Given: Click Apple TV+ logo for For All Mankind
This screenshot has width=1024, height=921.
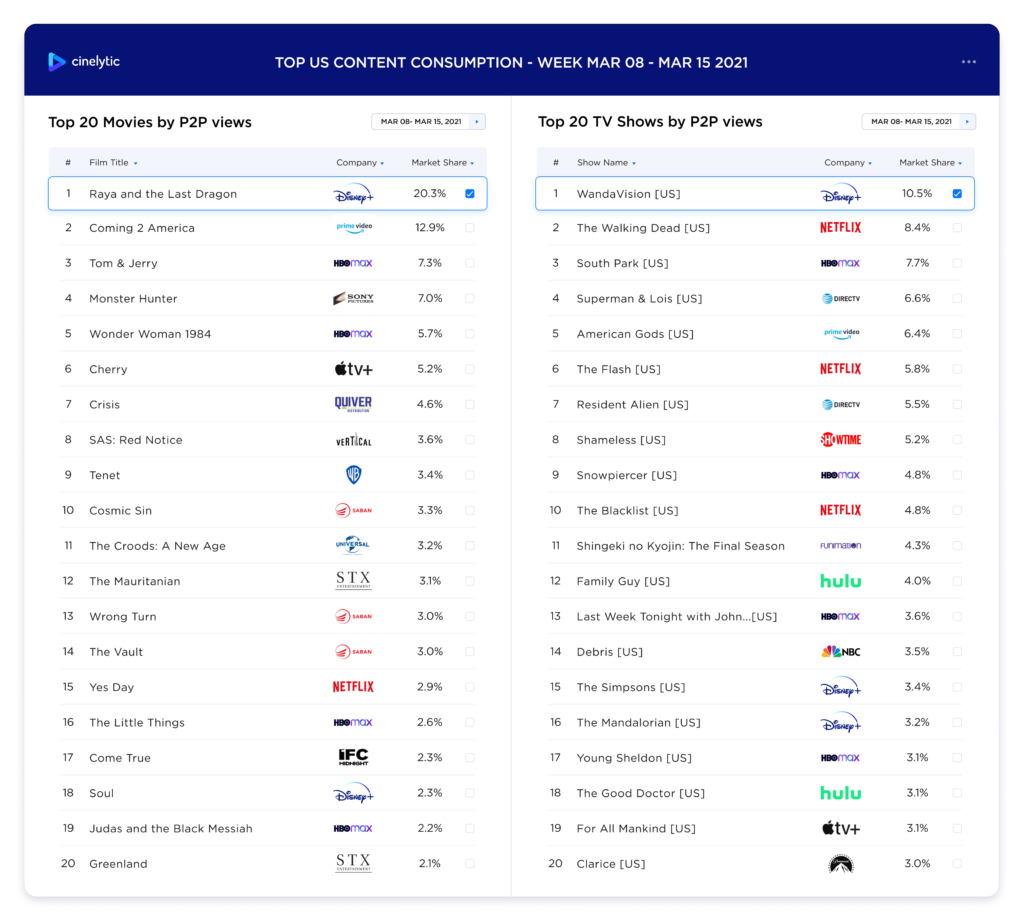Looking at the screenshot, I should pos(840,828).
